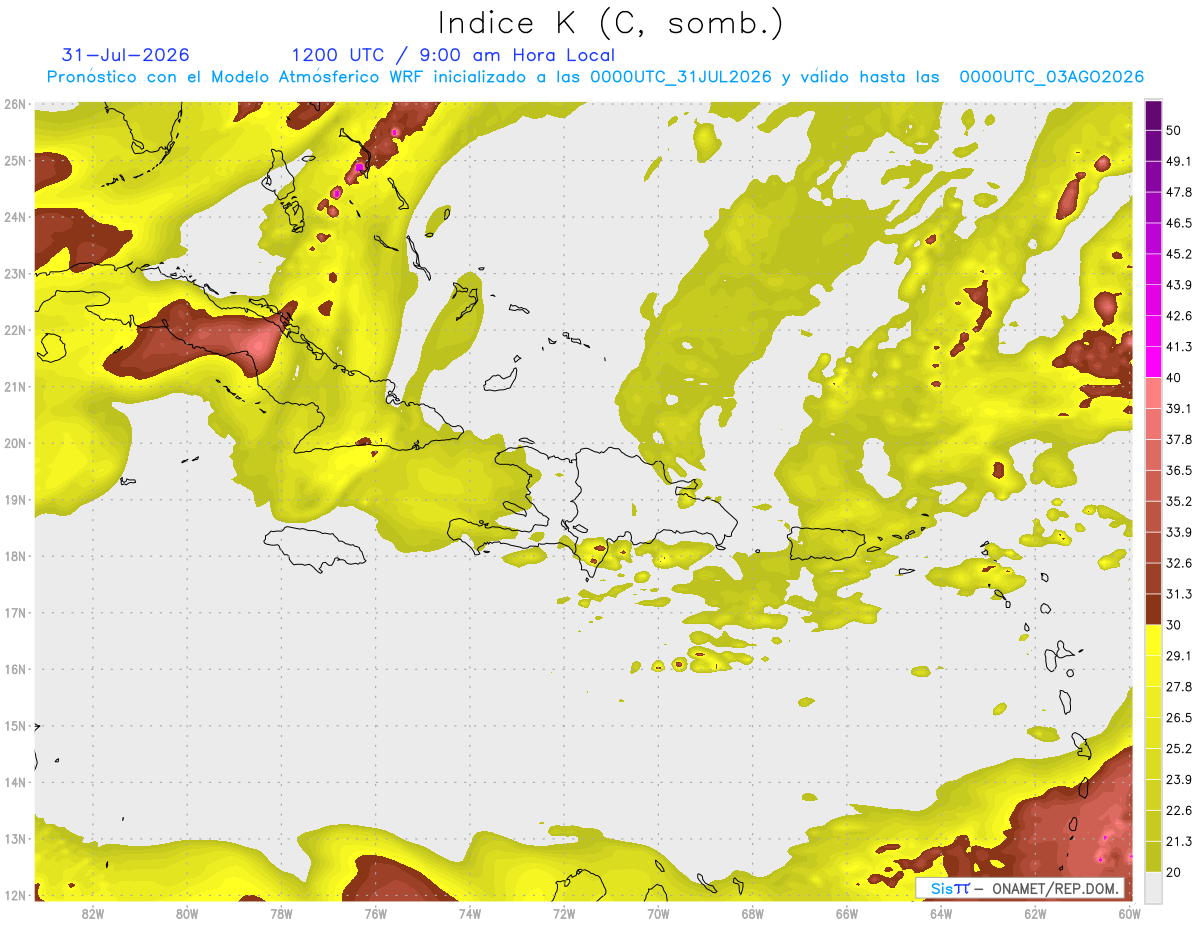Select the longitude label '66W'
The height and width of the screenshot is (927, 1200).
(x=846, y=913)
